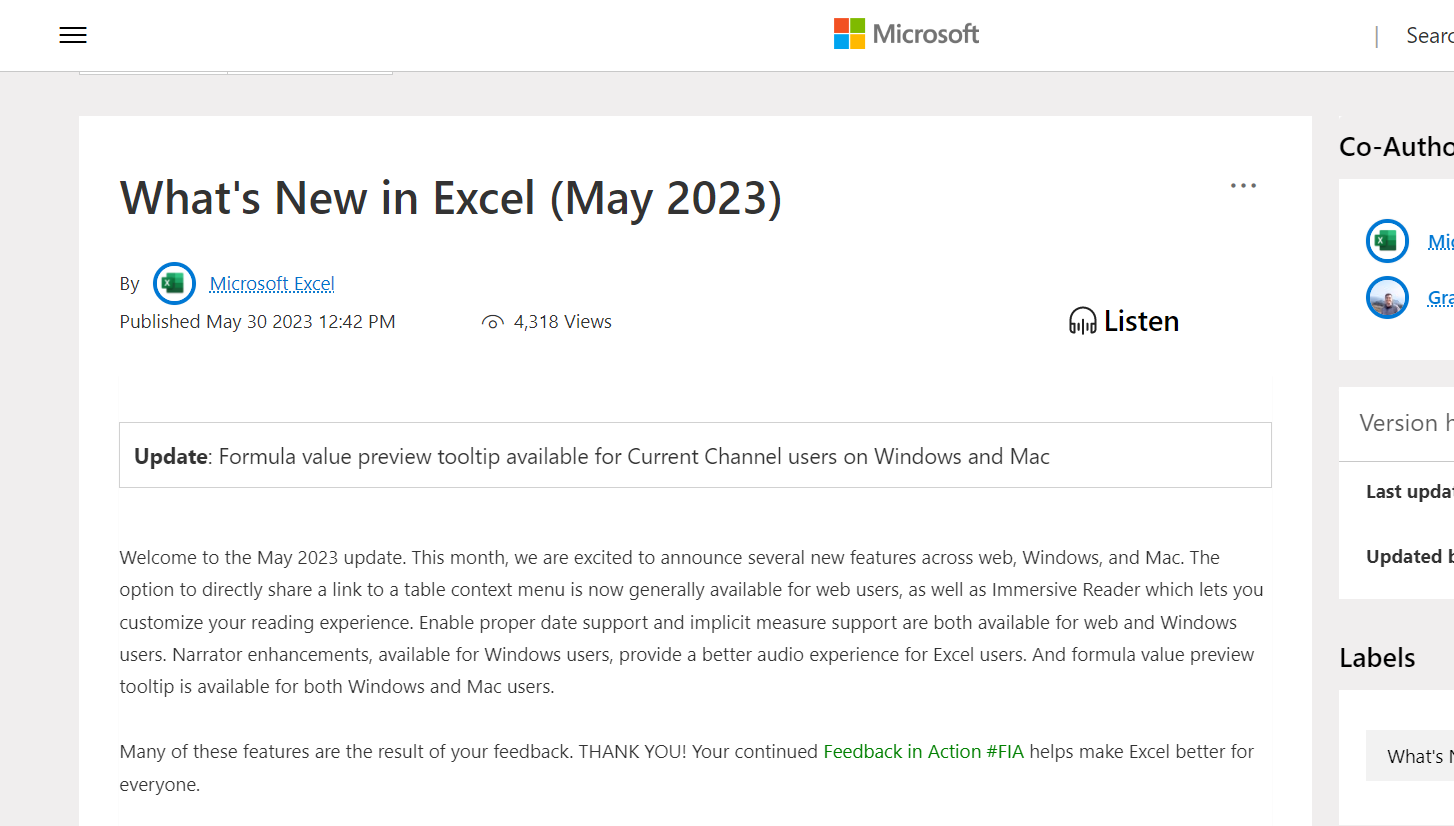Screen dimensions: 1454x826
Task: Open the Microsoft Excel author profile link
Action: click(271, 283)
